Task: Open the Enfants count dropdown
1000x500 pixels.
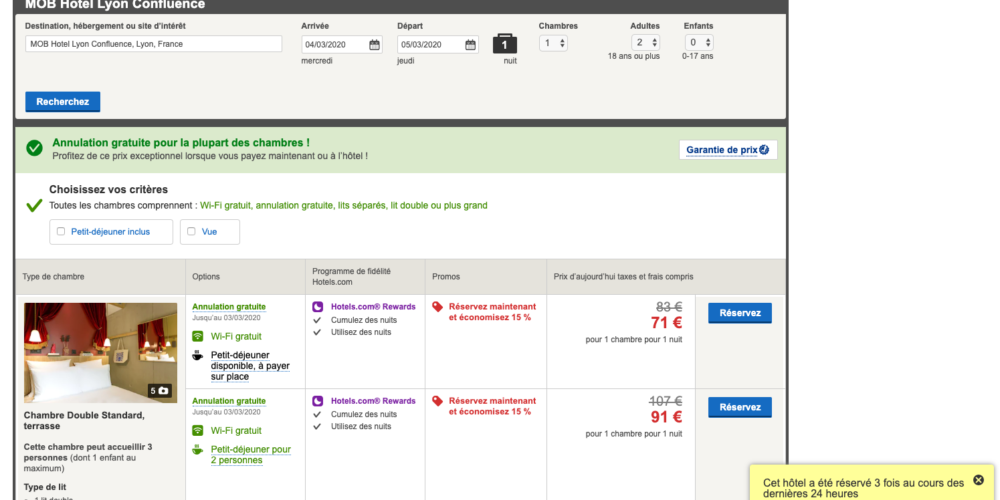Action: coord(698,43)
